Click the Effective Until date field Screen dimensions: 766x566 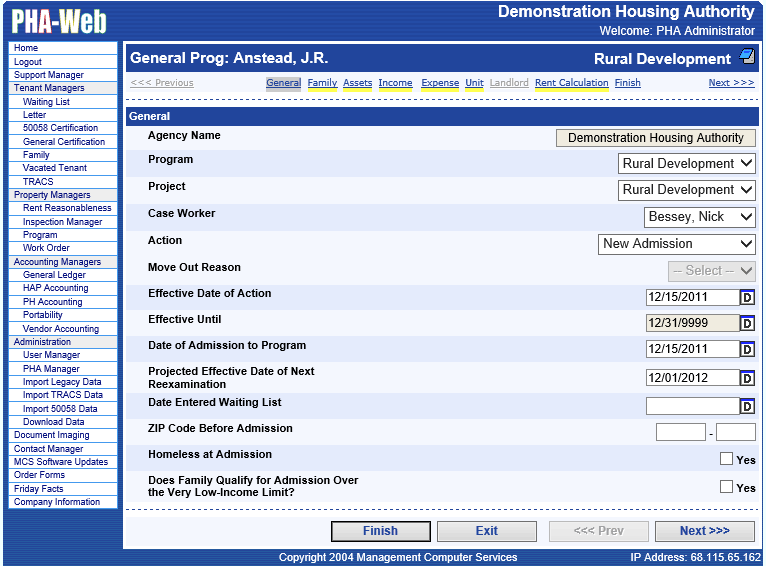692,323
